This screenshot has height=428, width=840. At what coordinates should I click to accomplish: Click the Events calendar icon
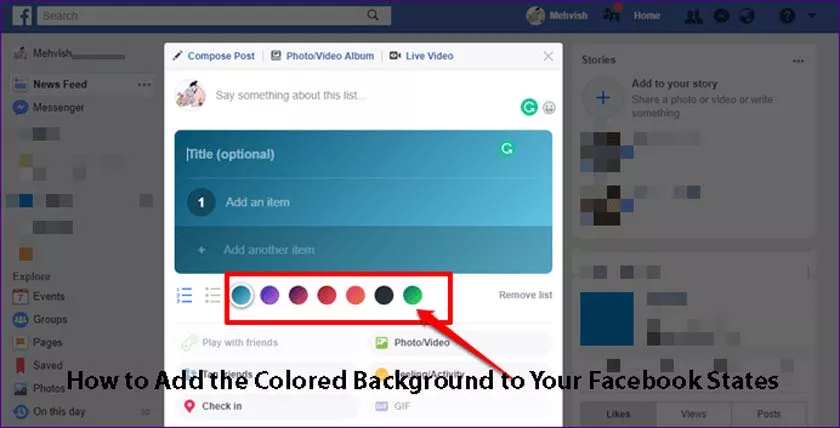[20, 296]
